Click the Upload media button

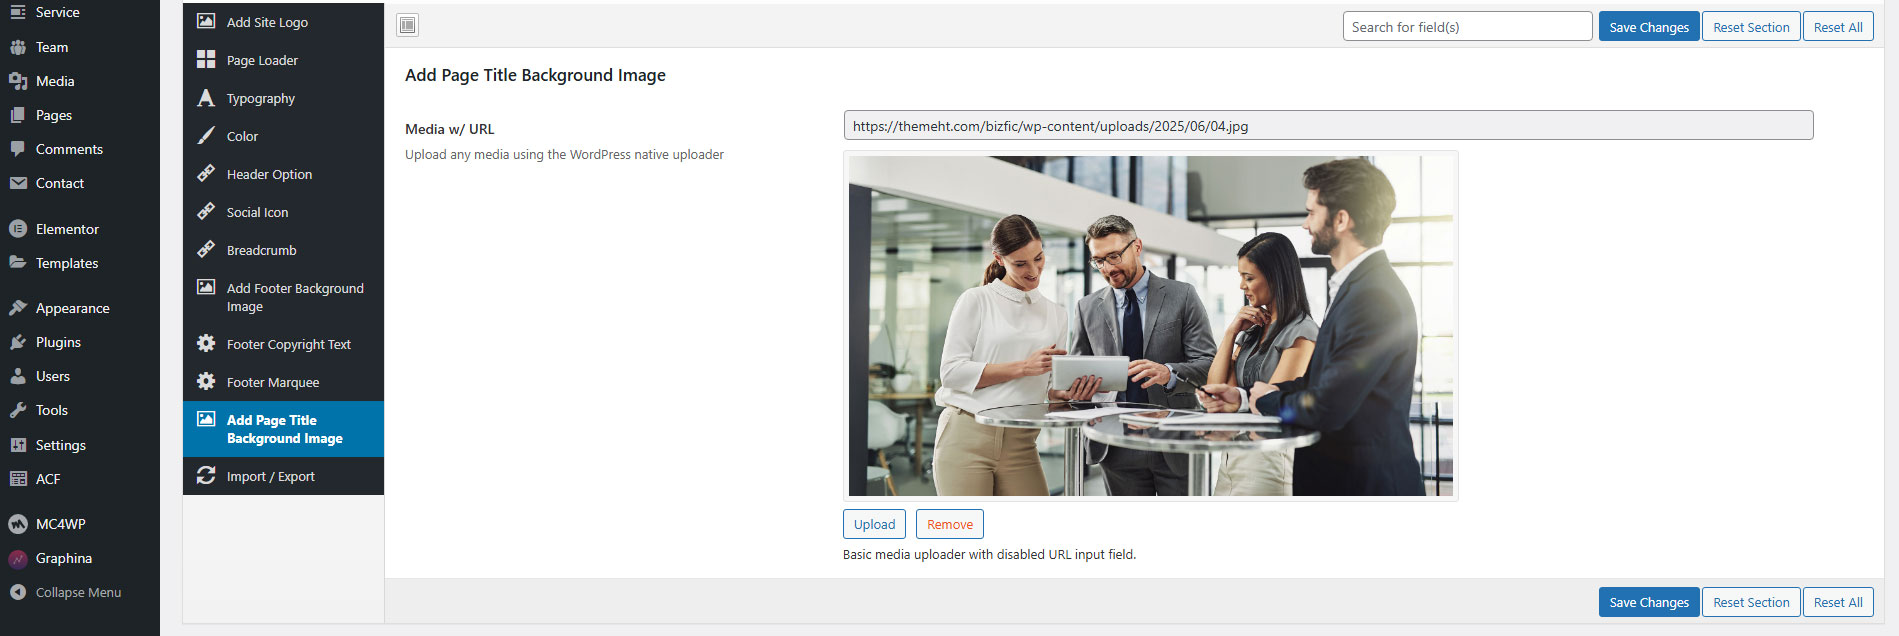pos(874,524)
